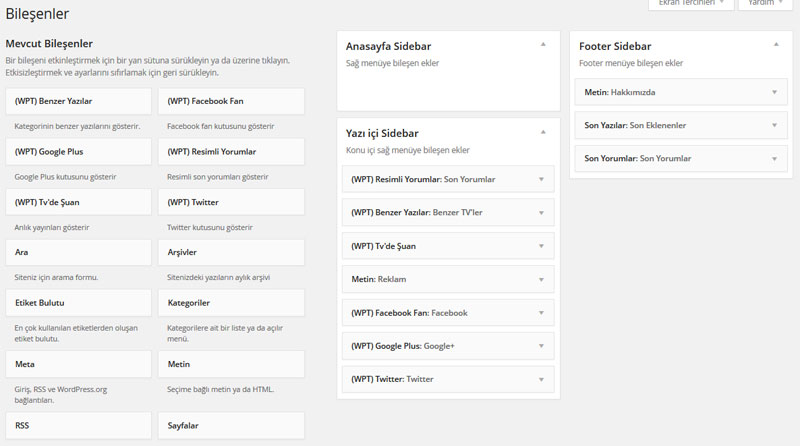Click the Son Yazılar: Son Eklenenler title
The width and height of the screenshot is (800, 446).
coord(635,126)
